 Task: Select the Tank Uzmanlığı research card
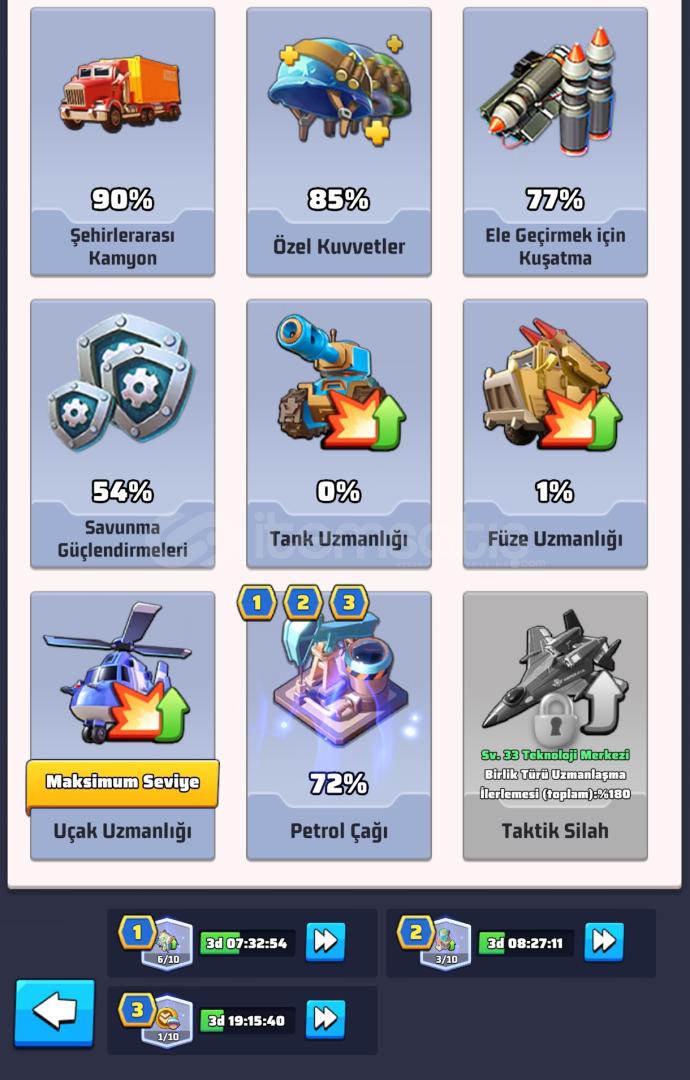pos(339,434)
